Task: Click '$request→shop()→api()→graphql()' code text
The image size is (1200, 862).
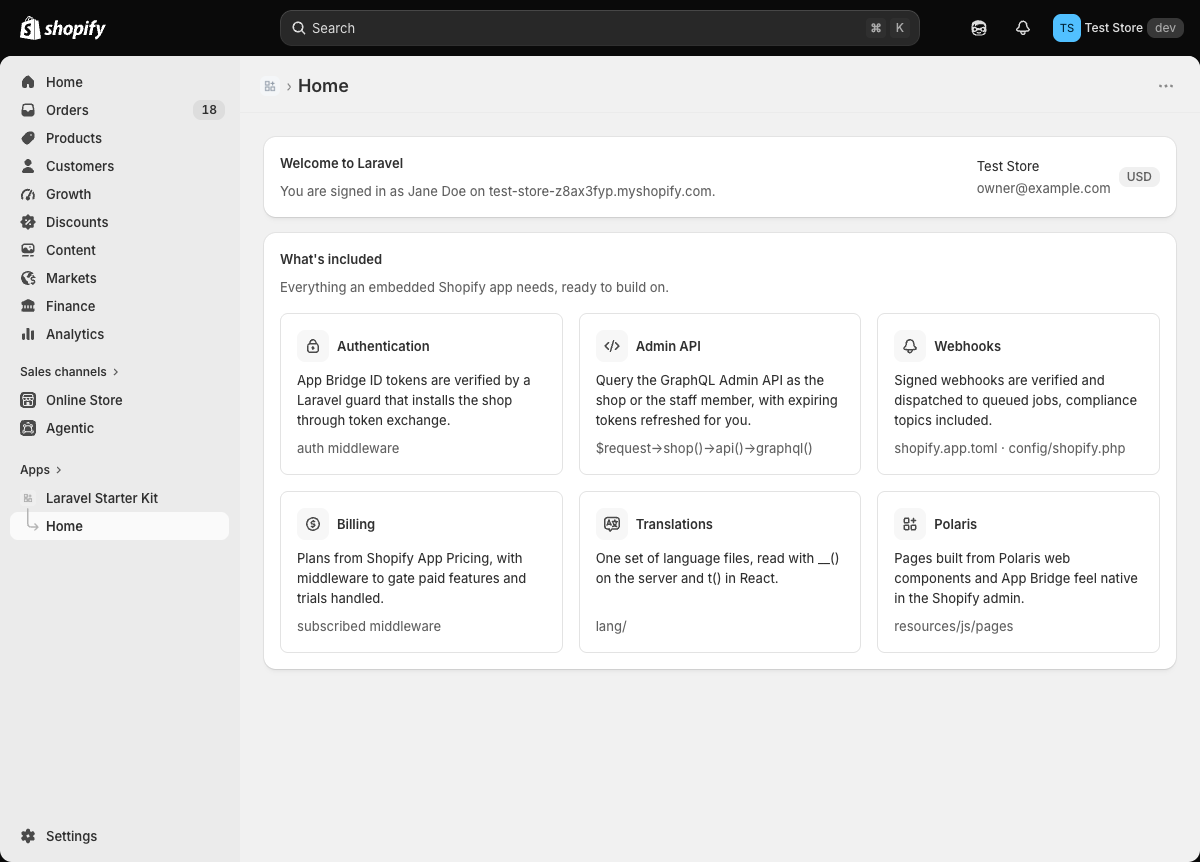Action: click(x=704, y=448)
